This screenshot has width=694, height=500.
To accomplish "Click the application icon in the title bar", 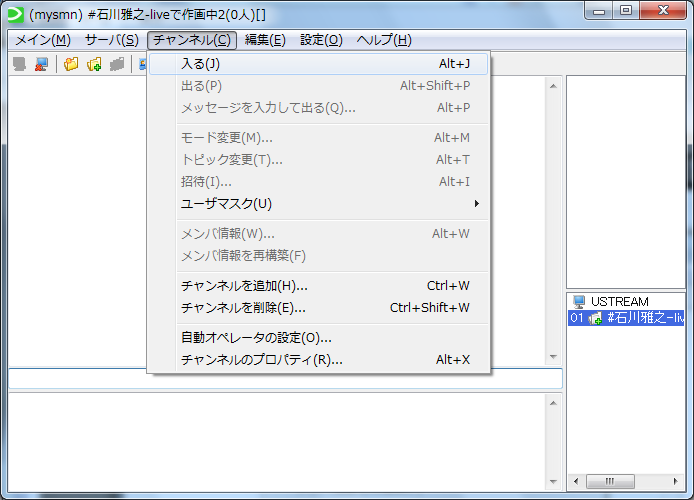I will tap(14, 14).
